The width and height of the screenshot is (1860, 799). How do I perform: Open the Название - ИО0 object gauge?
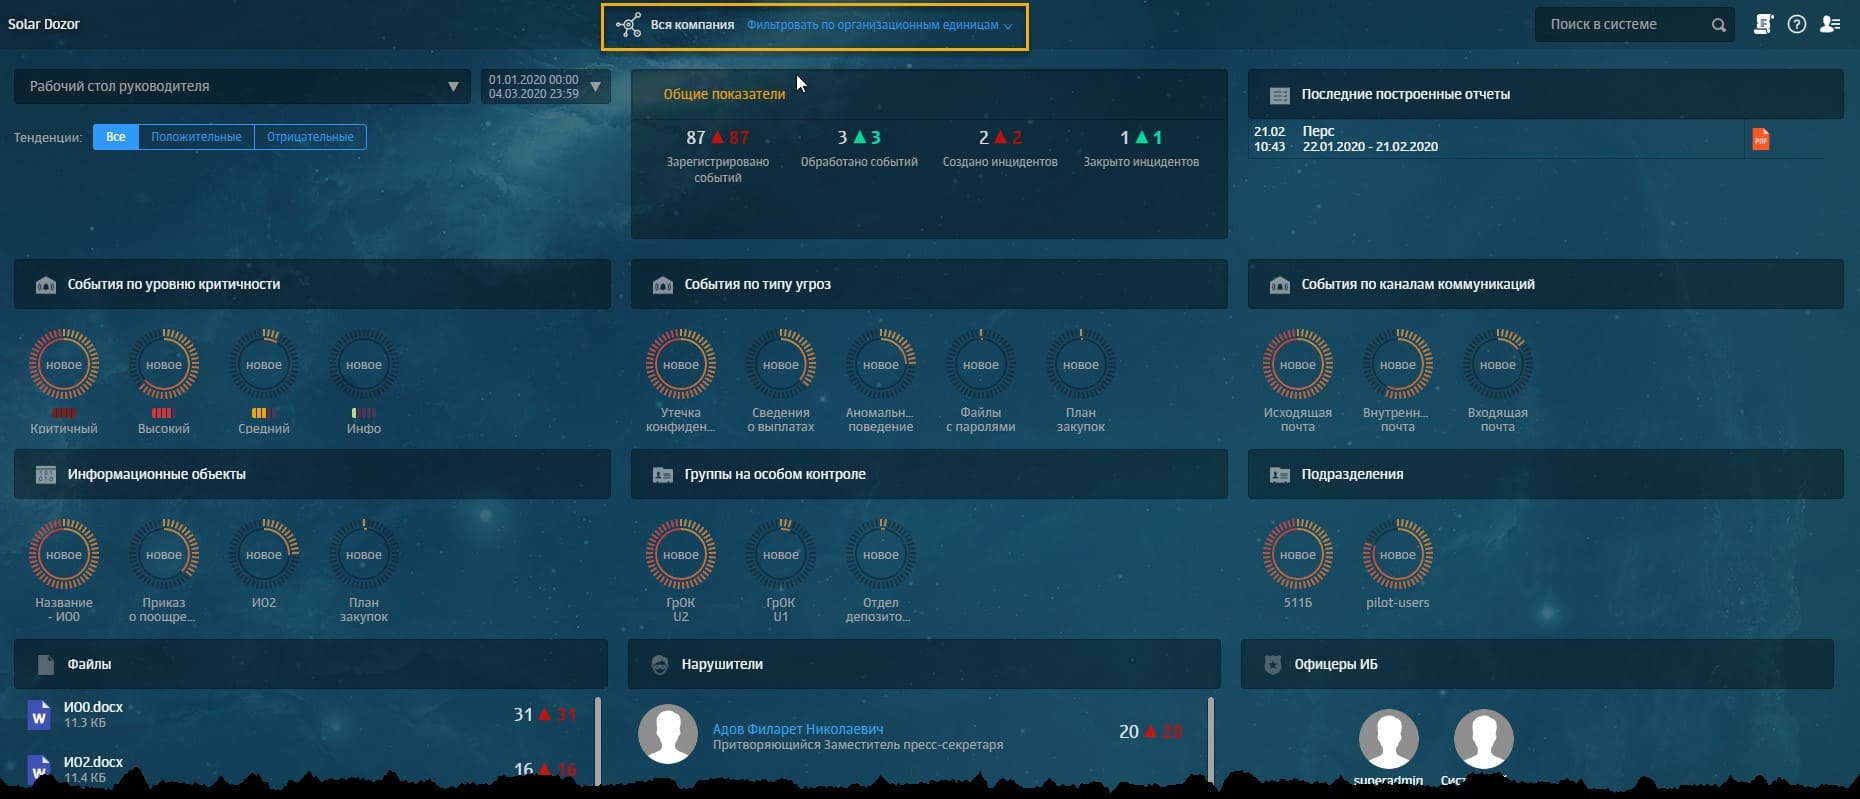(64, 555)
